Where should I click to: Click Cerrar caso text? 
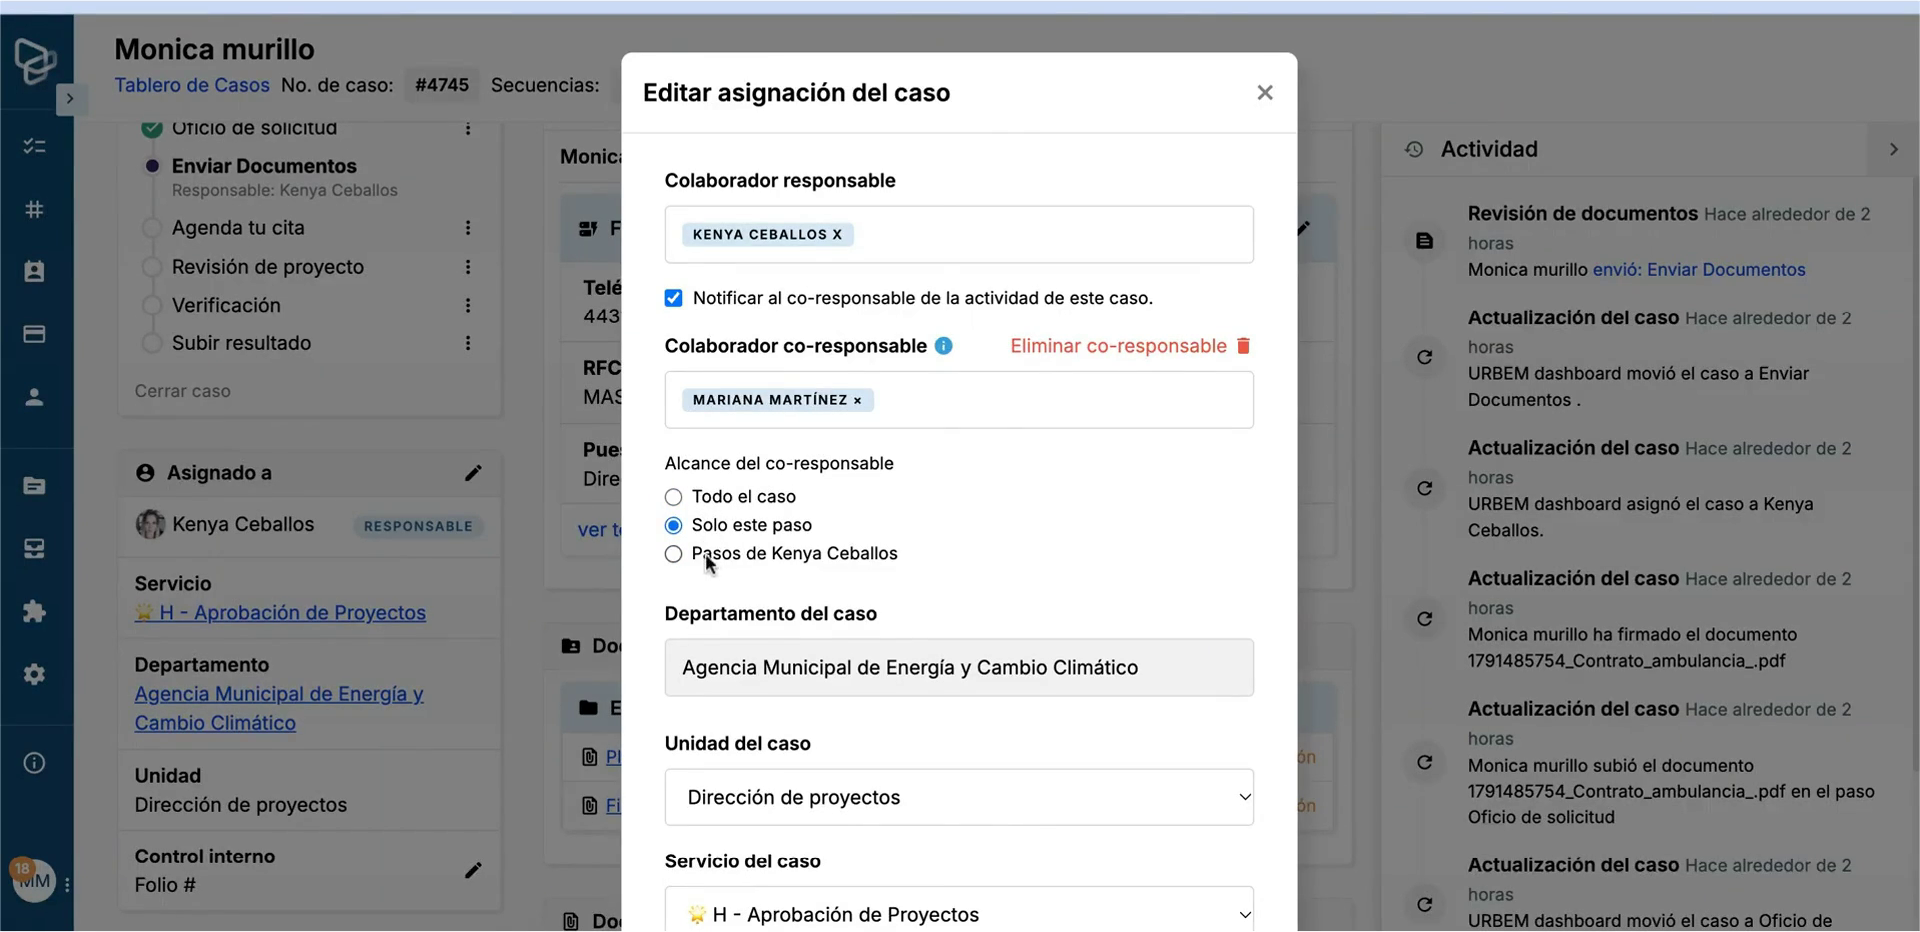tap(183, 391)
